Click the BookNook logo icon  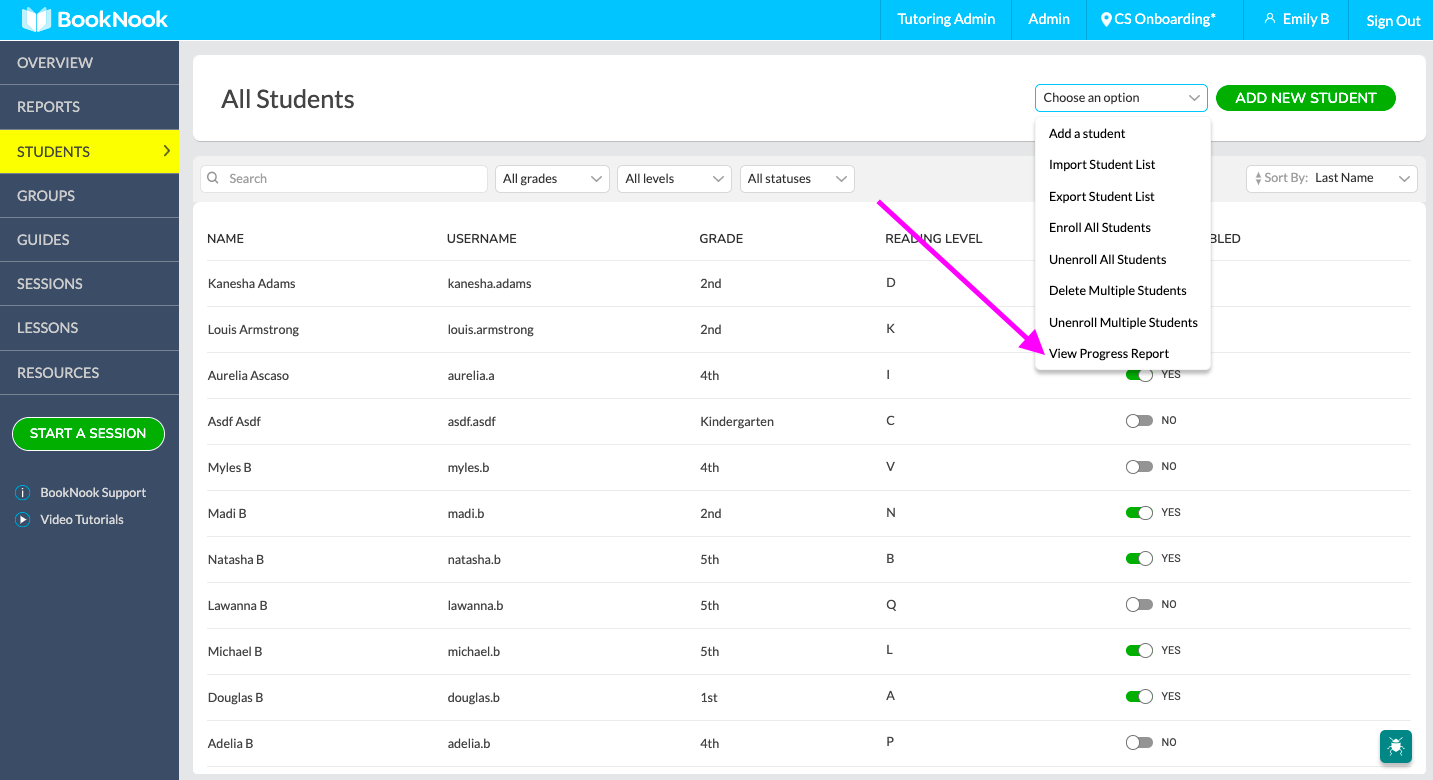tap(39, 18)
